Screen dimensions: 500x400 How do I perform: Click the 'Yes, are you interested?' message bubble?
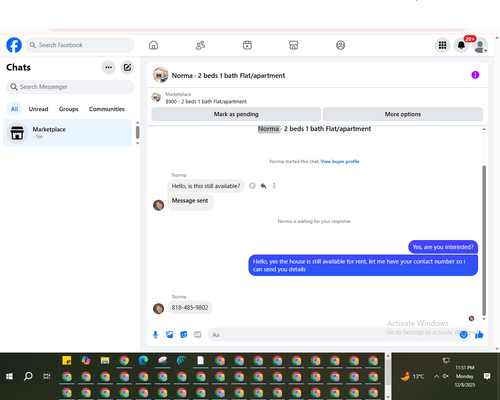tap(443, 247)
